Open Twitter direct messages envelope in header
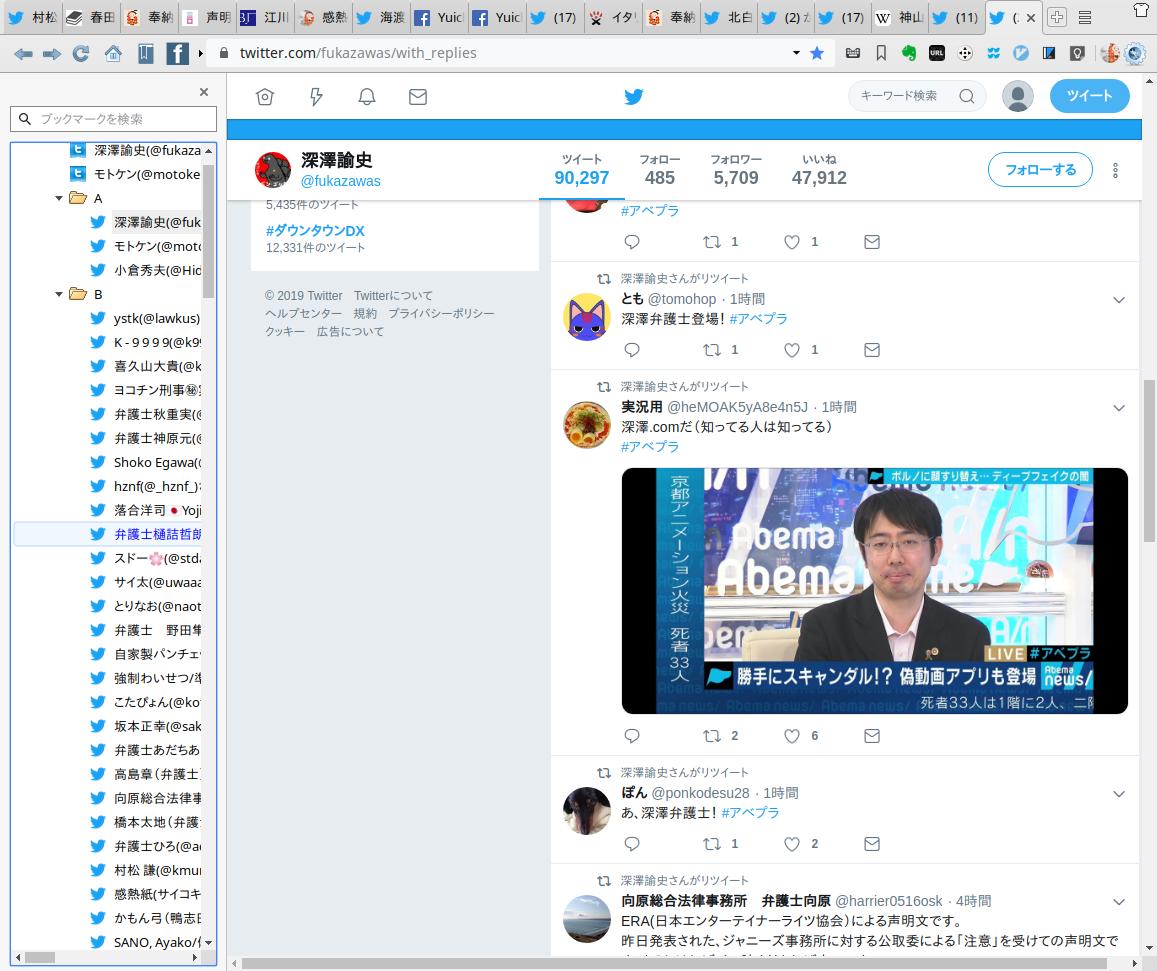 tap(418, 97)
